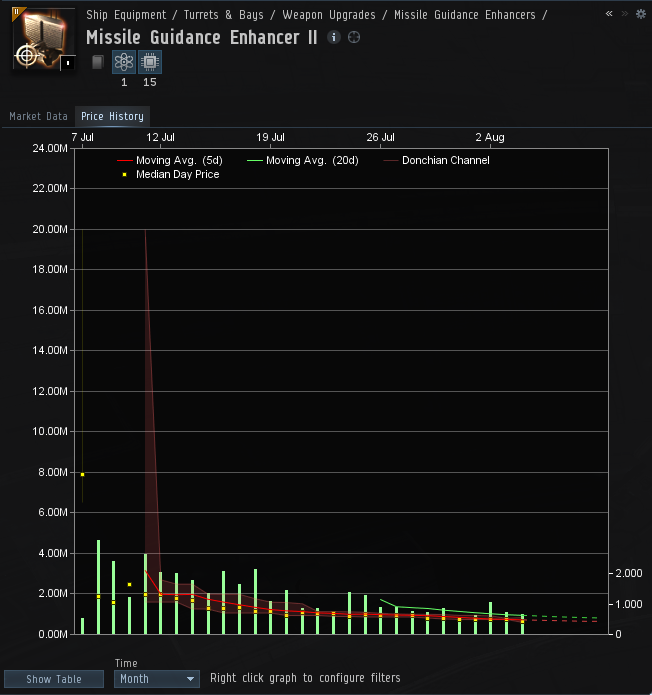
Task: Click the 12 Jul date label
Action: click(x=160, y=137)
